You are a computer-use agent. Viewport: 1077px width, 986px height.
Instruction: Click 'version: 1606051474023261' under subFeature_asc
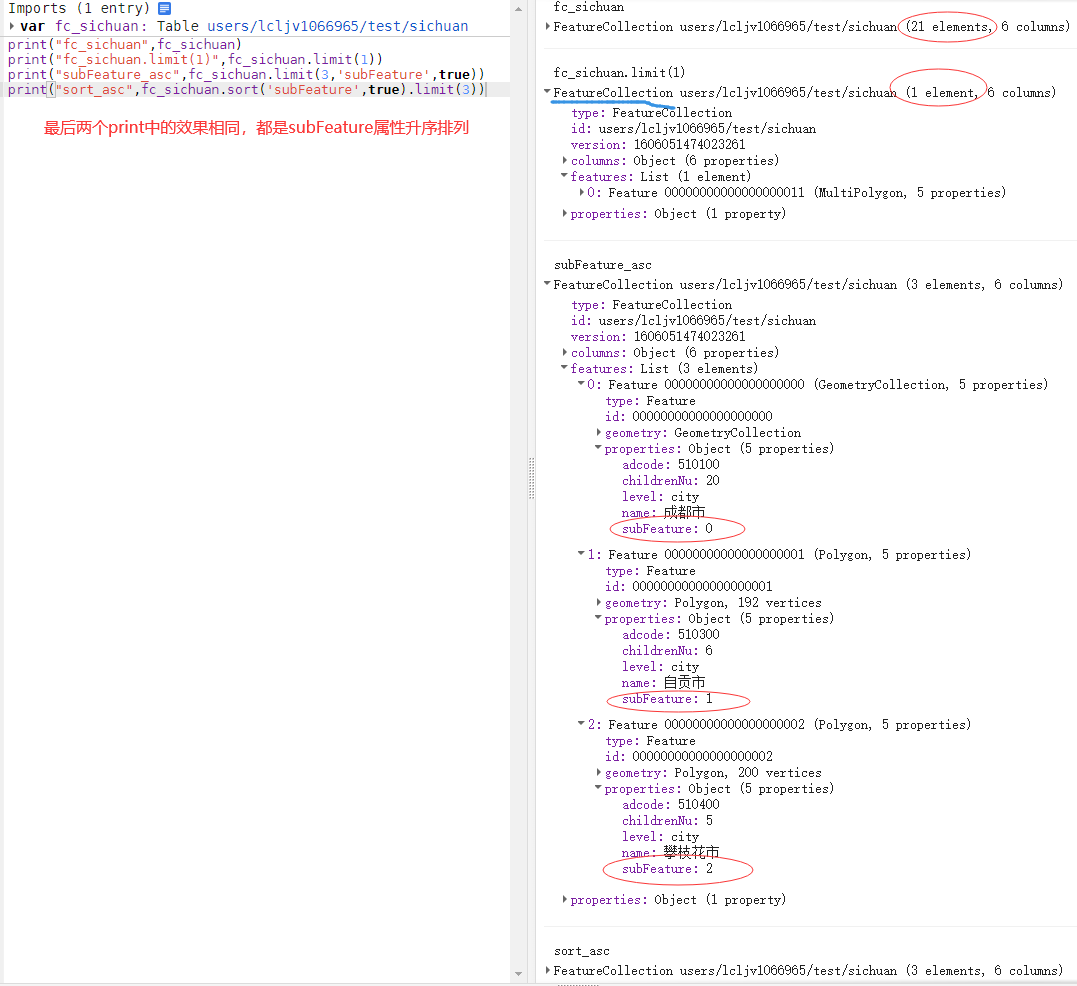[x=658, y=337]
